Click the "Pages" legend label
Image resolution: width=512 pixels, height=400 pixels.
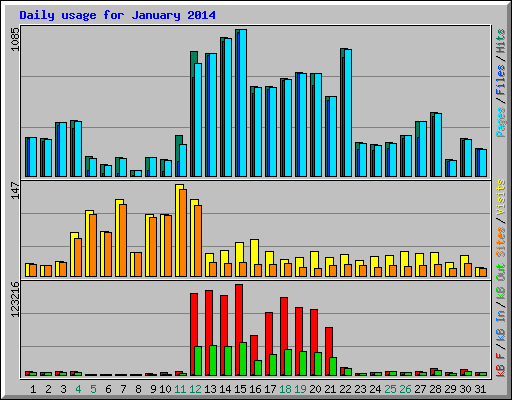(x=500, y=122)
